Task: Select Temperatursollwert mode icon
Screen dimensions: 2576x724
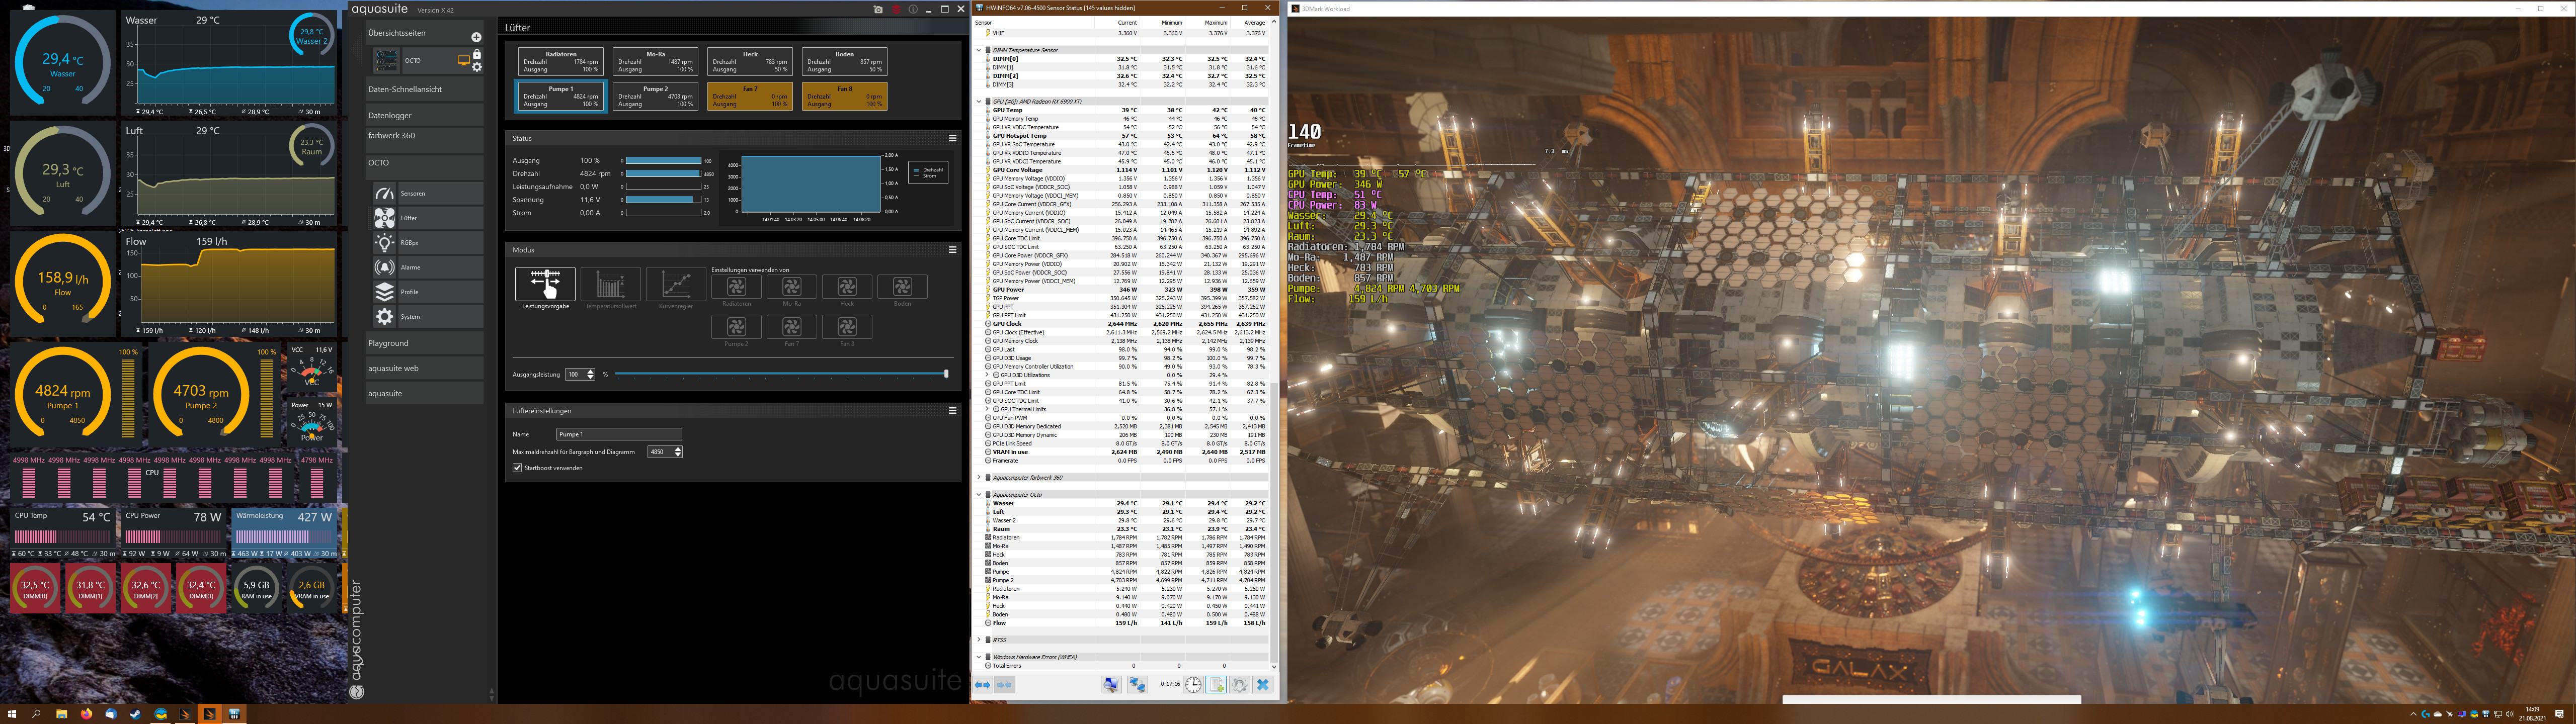Action: click(610, 284)
